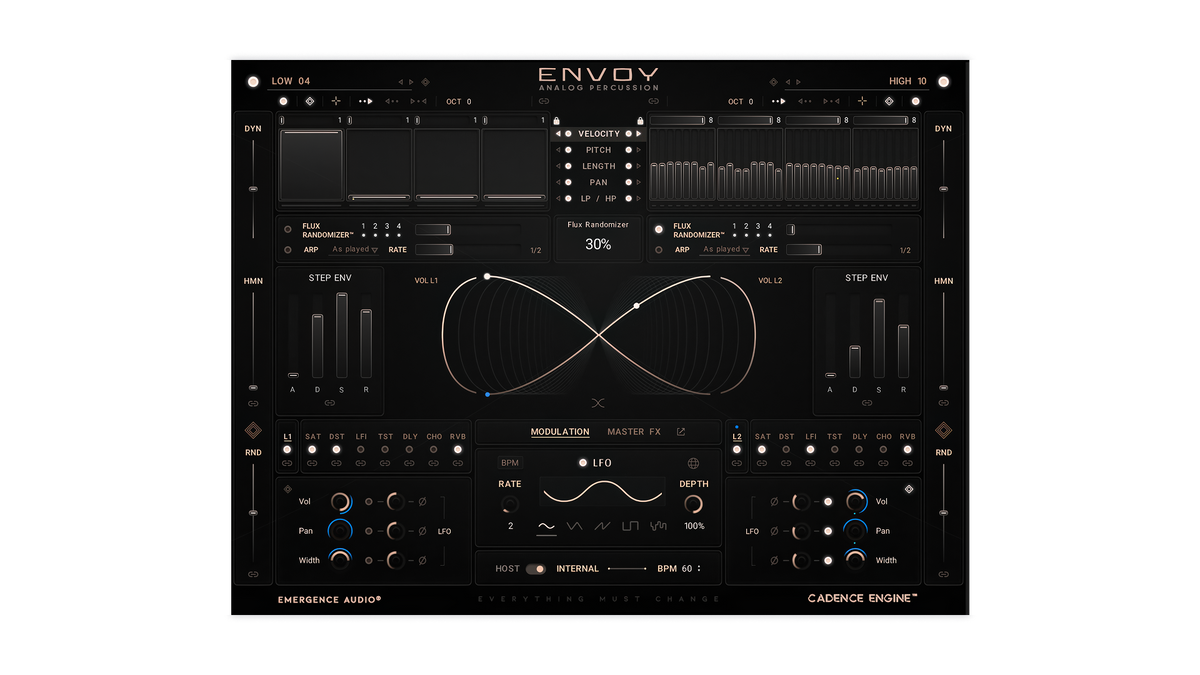Select the LENGTH parameter row

click(599, 166)
